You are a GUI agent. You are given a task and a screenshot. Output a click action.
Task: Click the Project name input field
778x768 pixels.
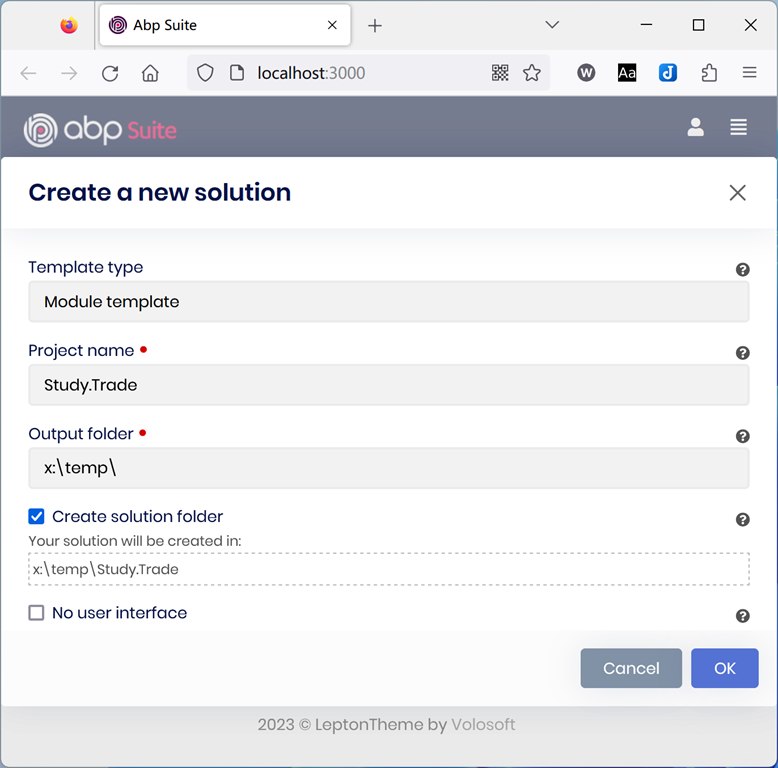[x=388, y=385]
